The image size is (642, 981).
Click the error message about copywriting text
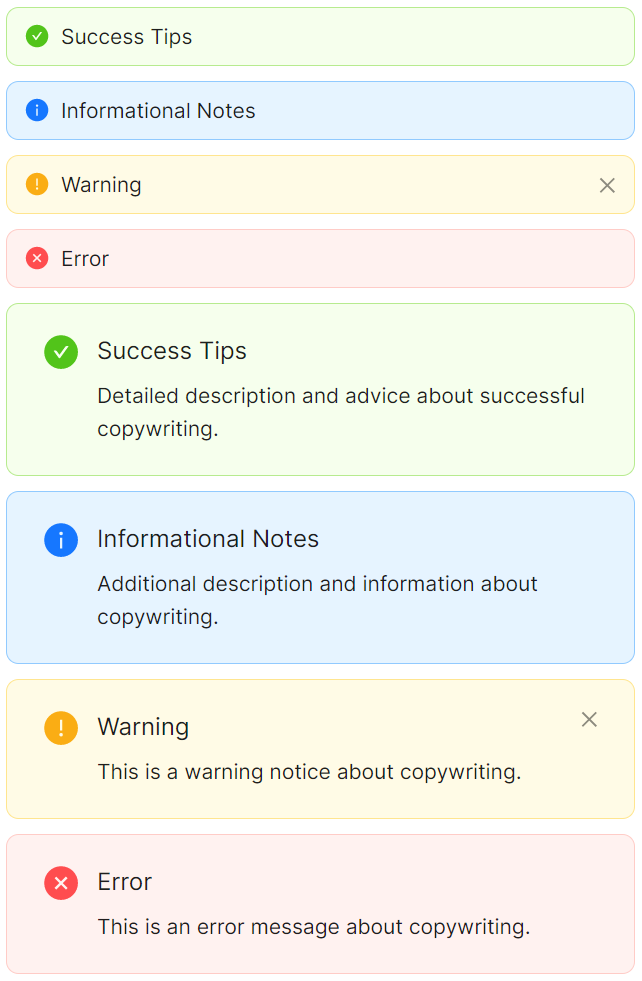(313, 927)
